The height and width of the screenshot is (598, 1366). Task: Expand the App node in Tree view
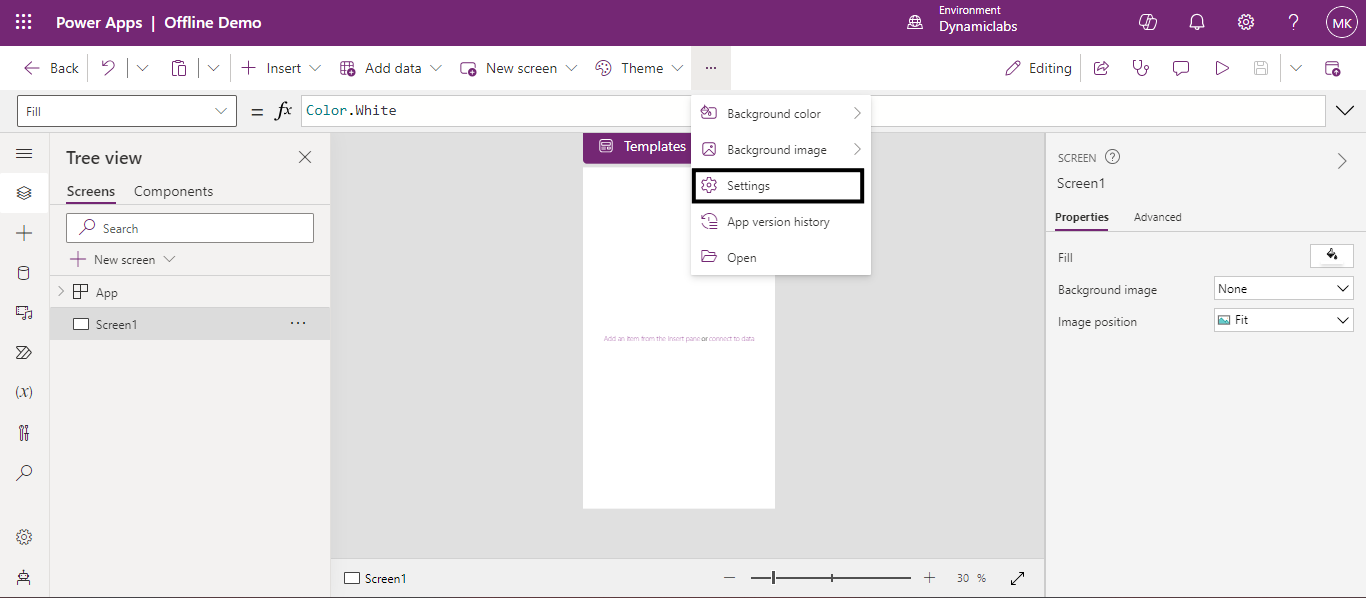[x=61, y=292]
